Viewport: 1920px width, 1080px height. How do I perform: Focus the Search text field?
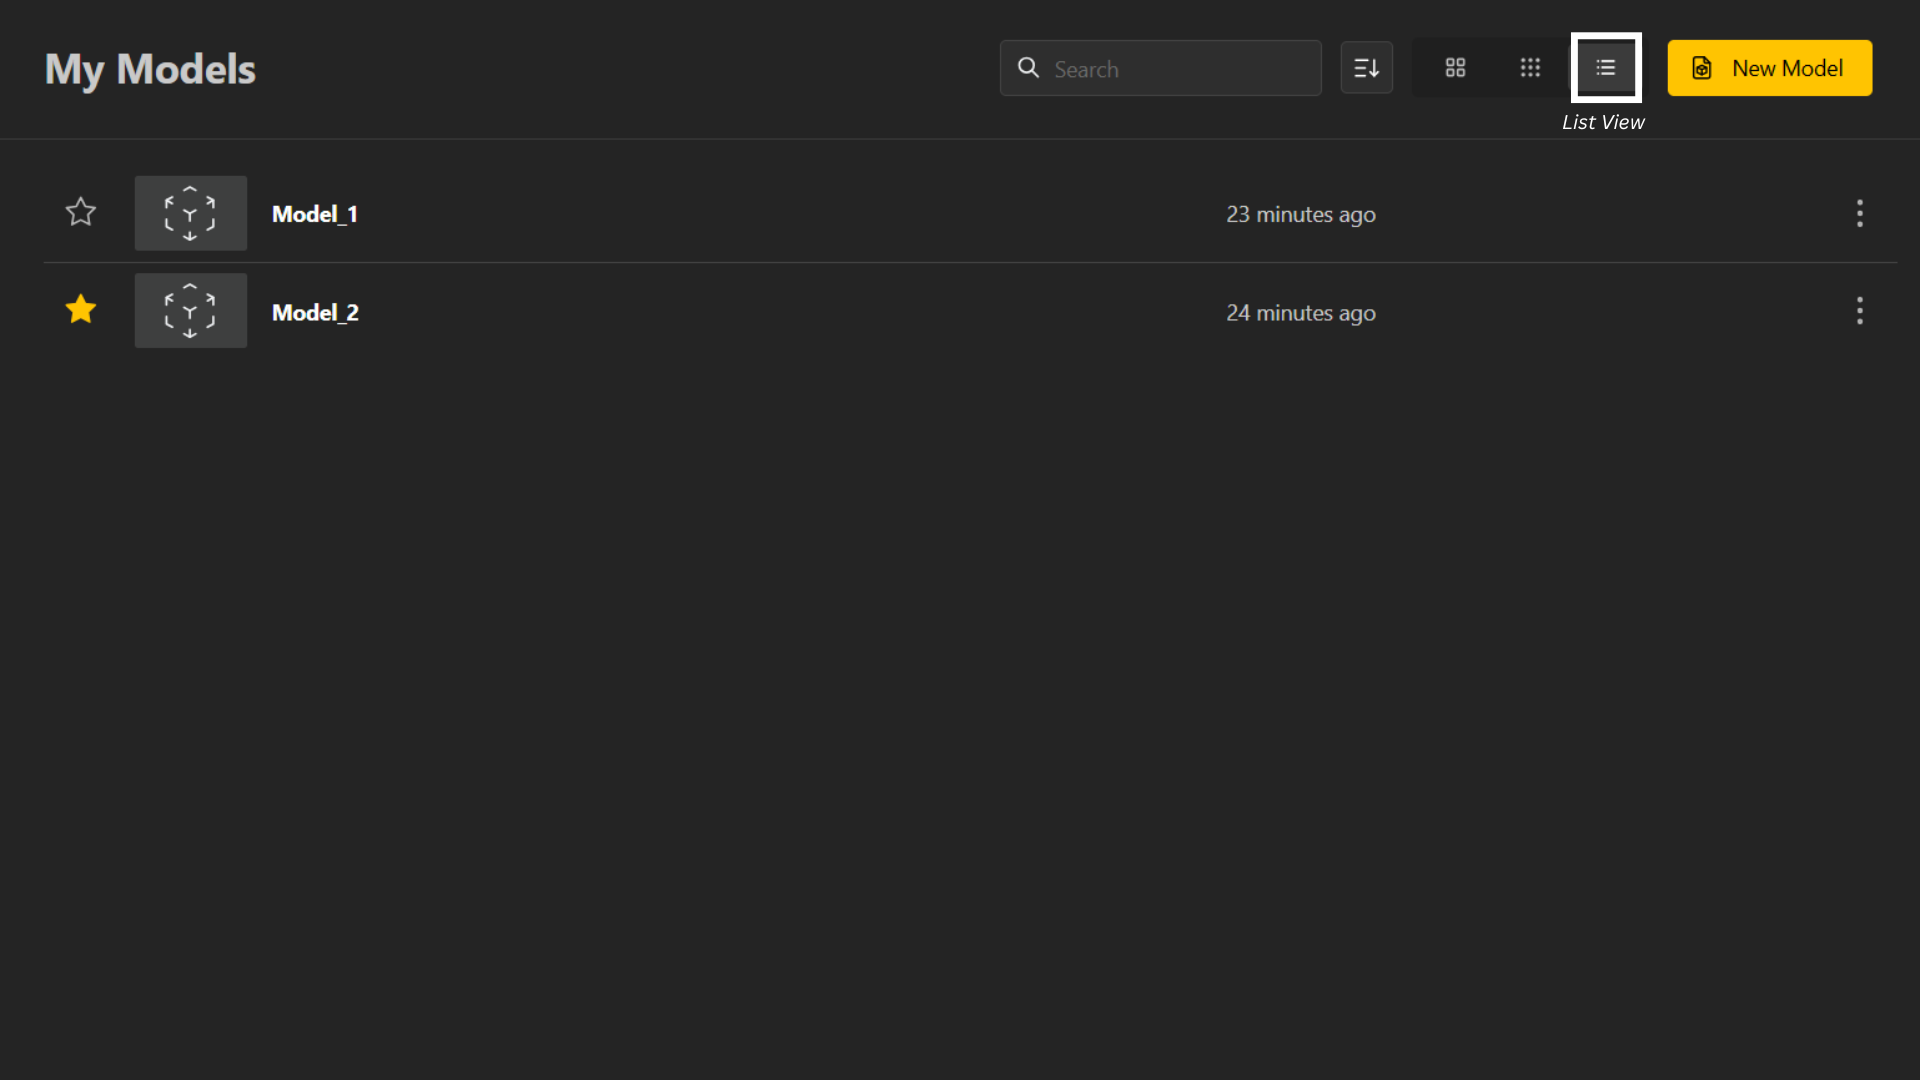tap(1180, 69)
